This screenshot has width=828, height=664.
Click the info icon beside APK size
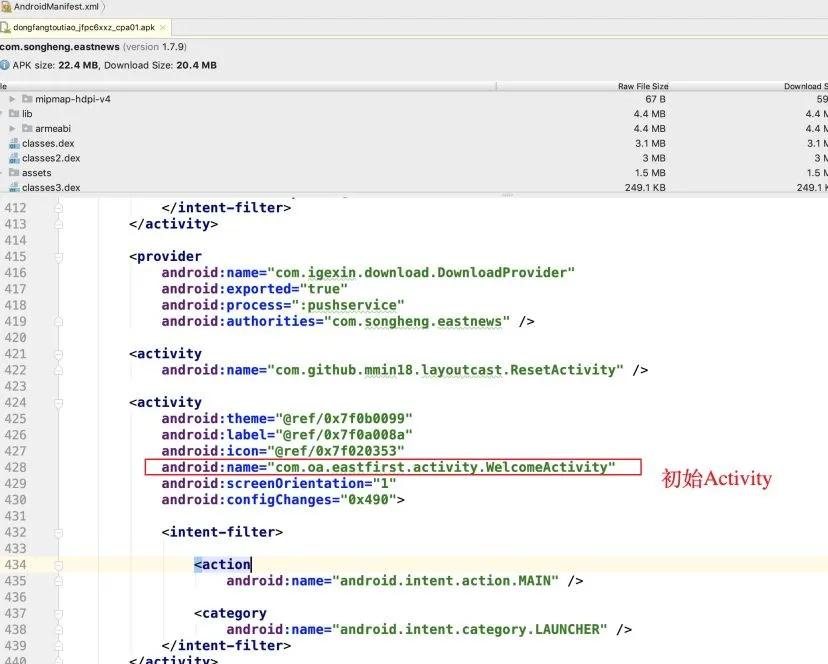pos(5,66)
